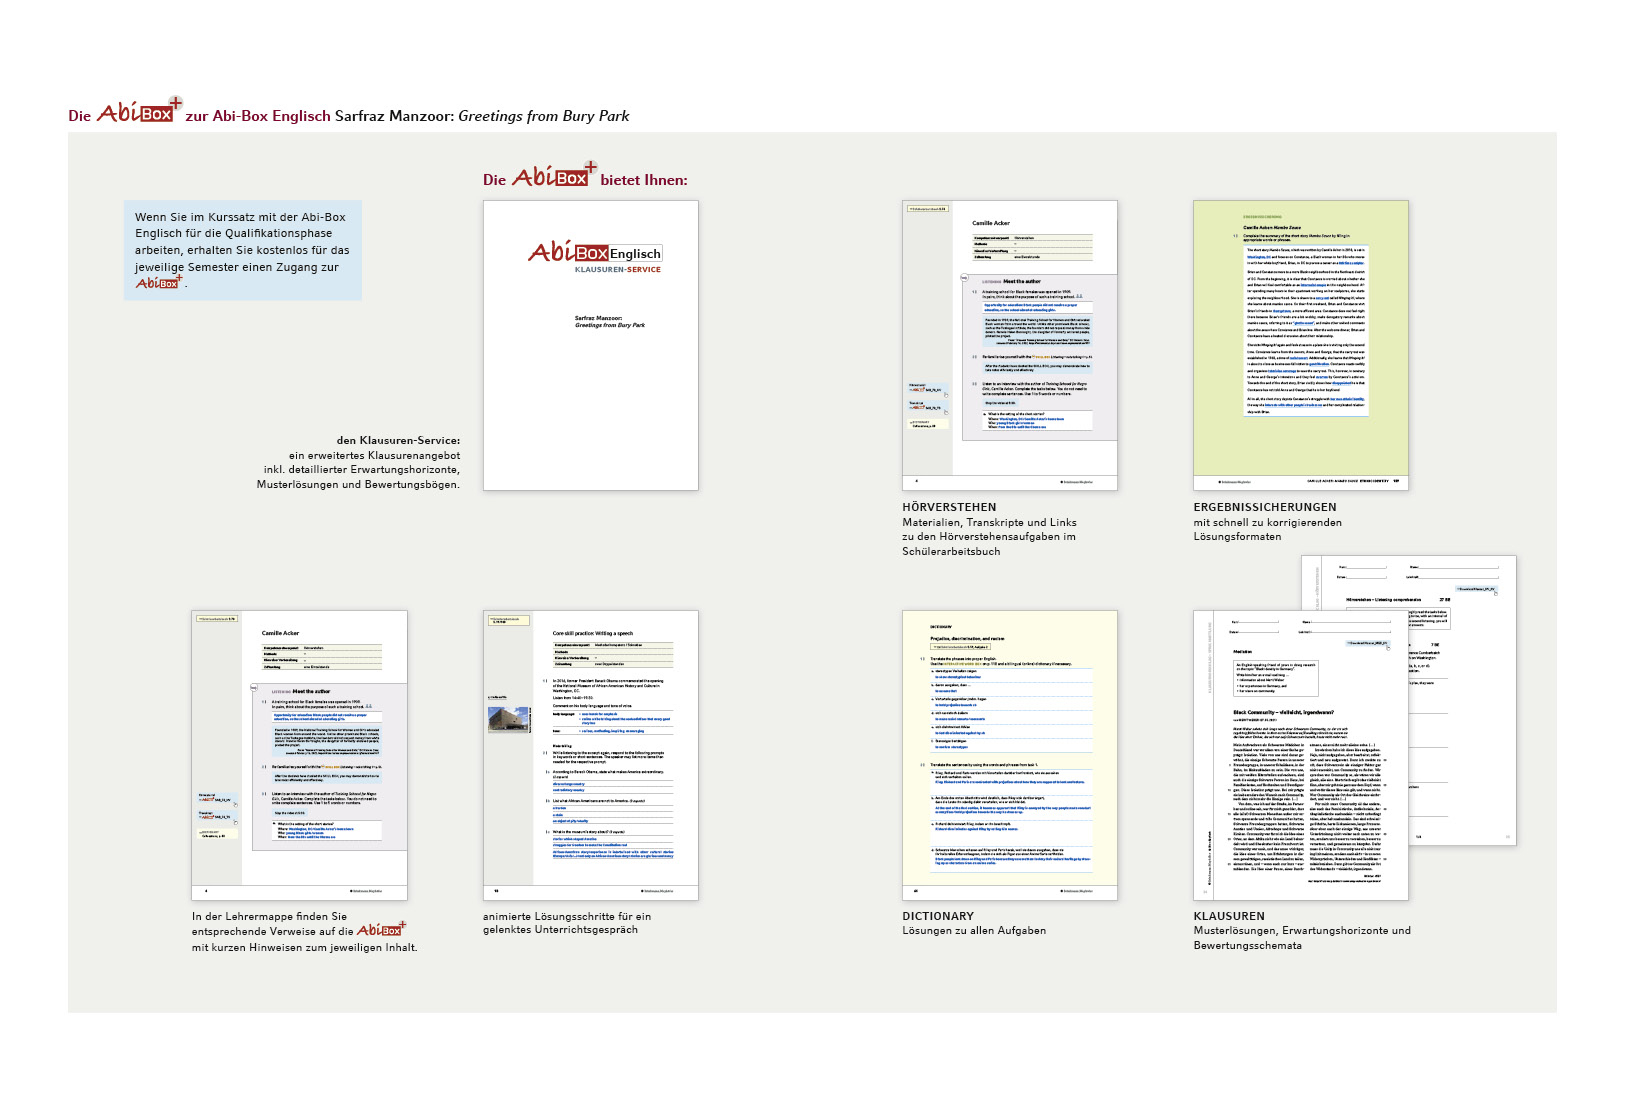Click the small AbiBox logo in the blue info box
This screenshot has height=1096, width=1625.
(x=159, y=283)
